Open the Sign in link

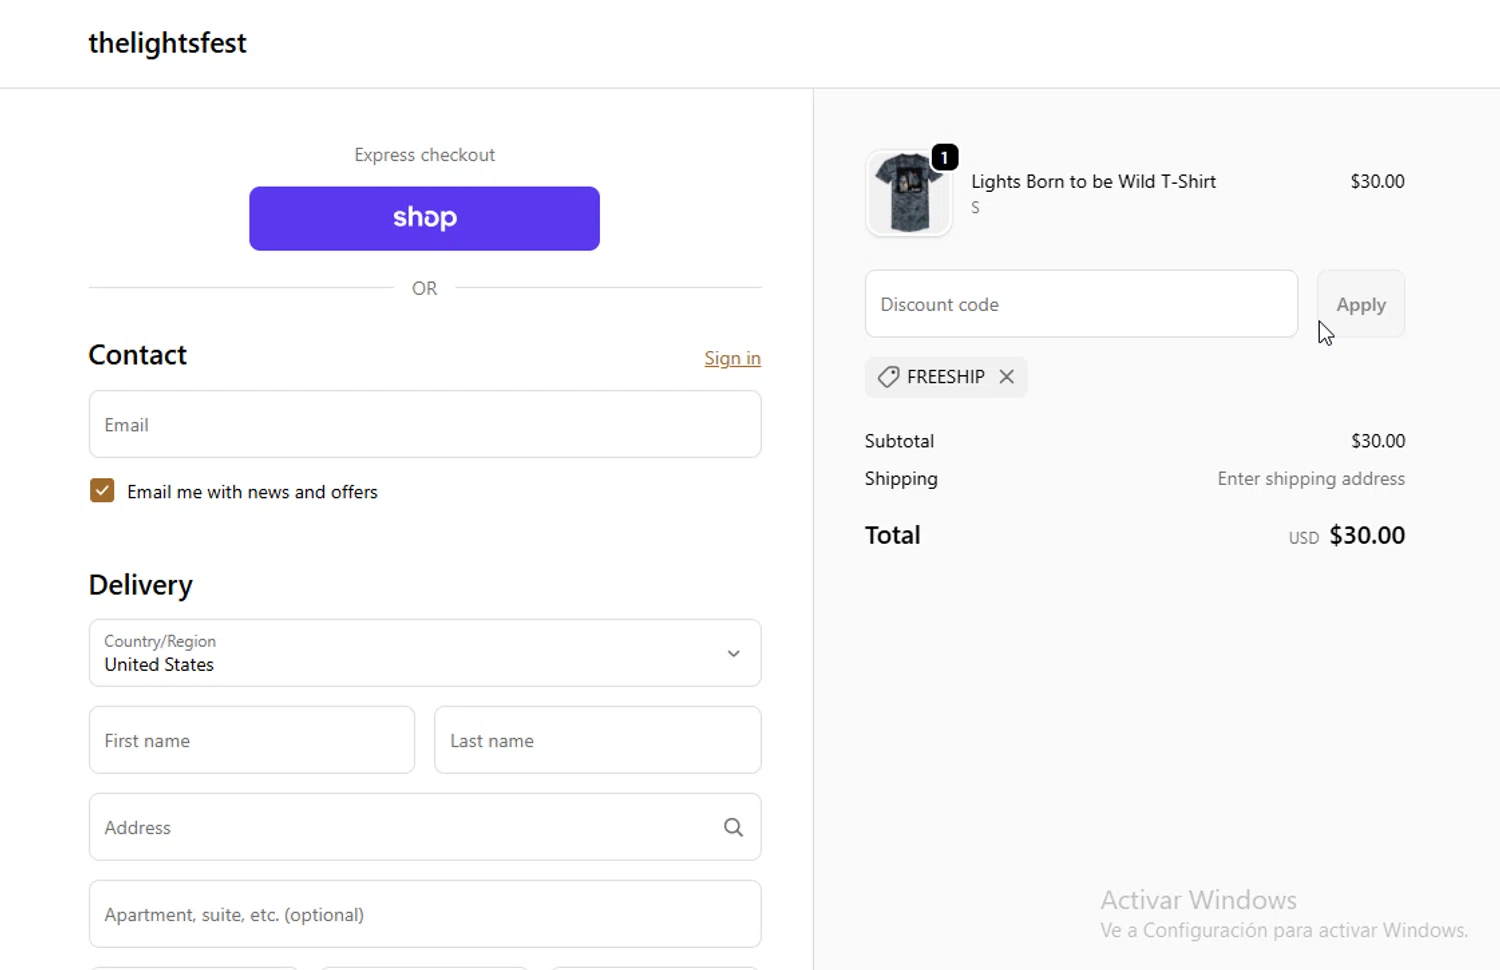point(732,358)
